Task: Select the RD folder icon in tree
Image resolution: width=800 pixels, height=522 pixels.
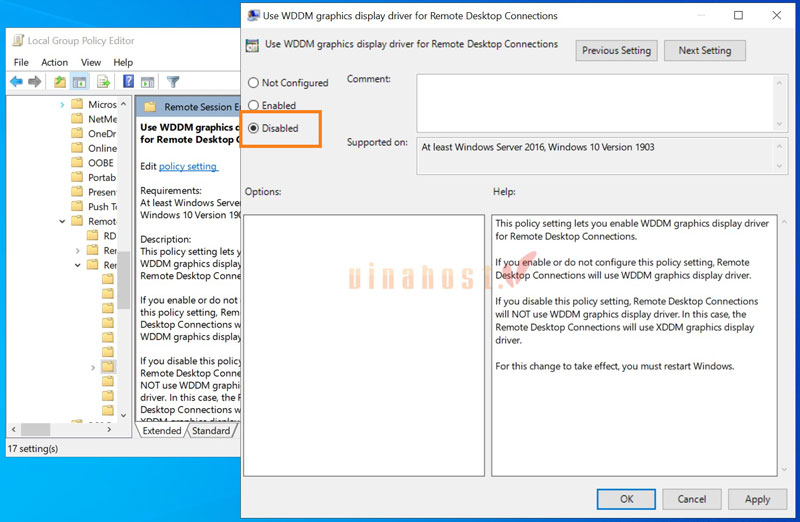Action: point(92,235)
